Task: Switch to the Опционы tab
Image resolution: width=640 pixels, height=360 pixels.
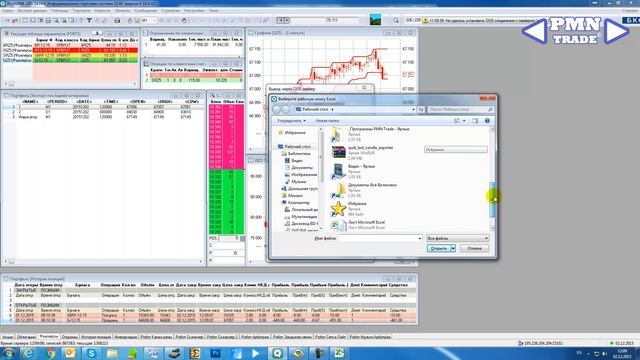Action: pos(69,337)
